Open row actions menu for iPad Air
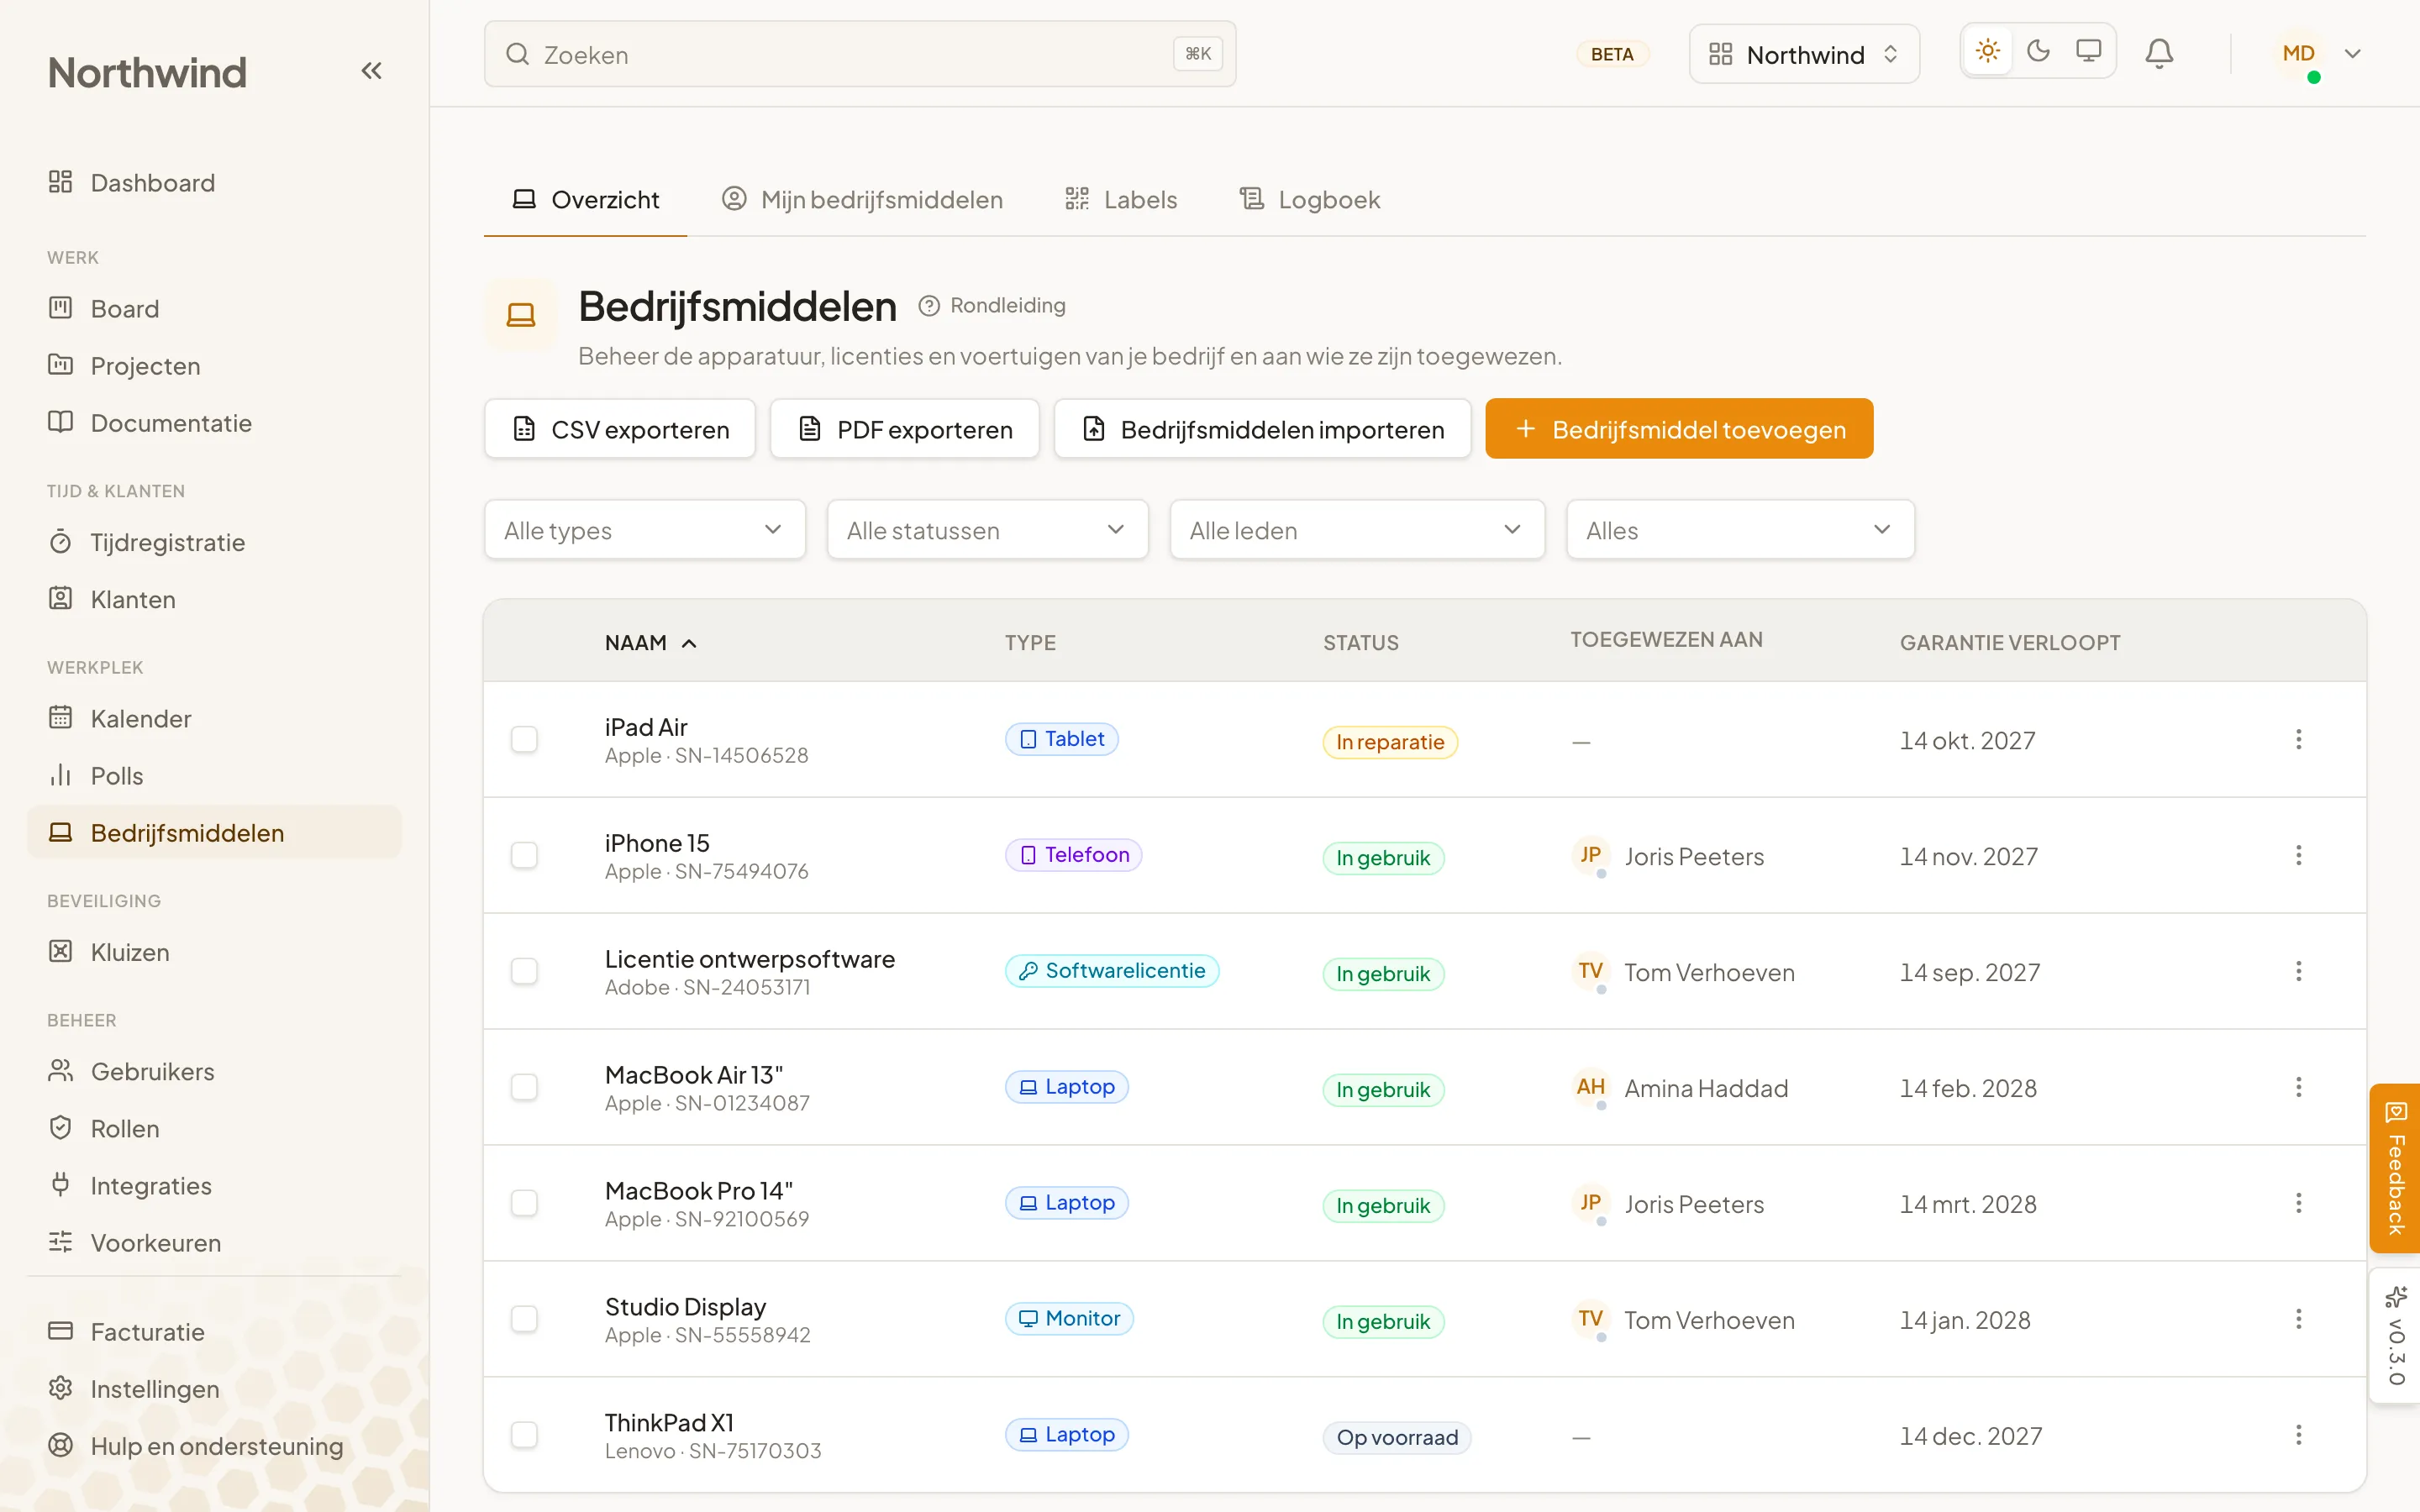This screenshot has height=1512, width=2420. [x=2298, y=739]
